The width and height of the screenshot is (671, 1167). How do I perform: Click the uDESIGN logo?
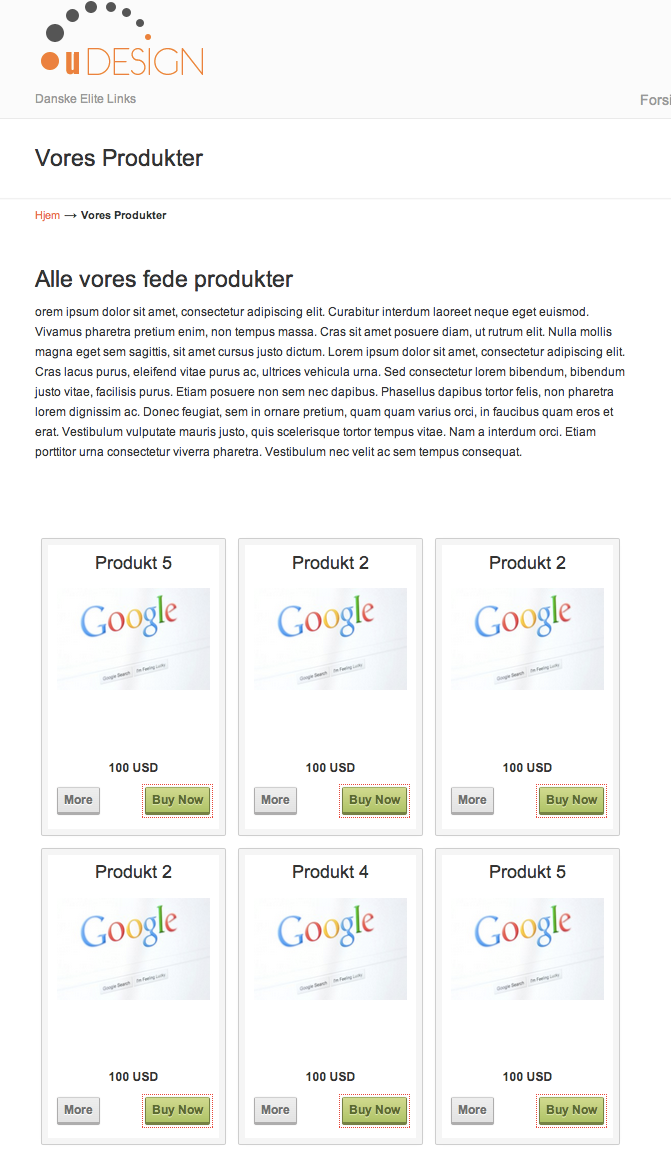click(123, 39)
